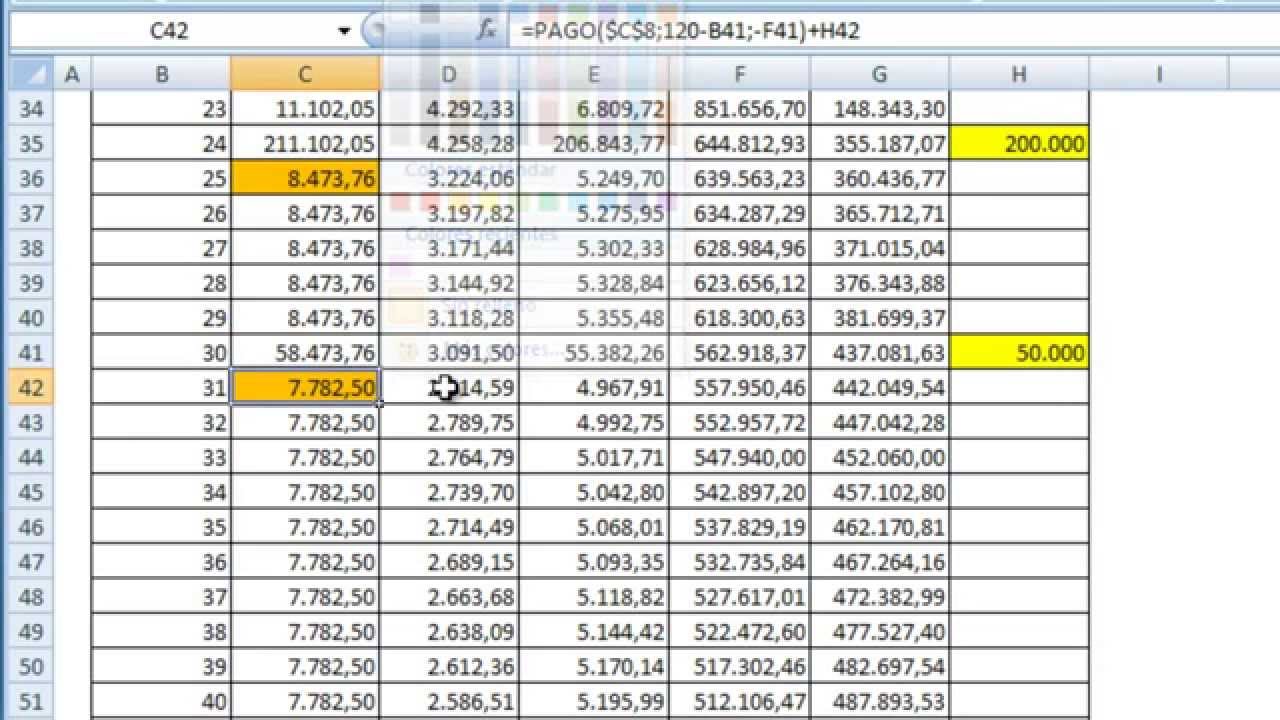The width and height of the screenshot is (1280, 720).
Task: Click the Name Box showing C42
Action: pyautogui.click(x=170, y=31)
